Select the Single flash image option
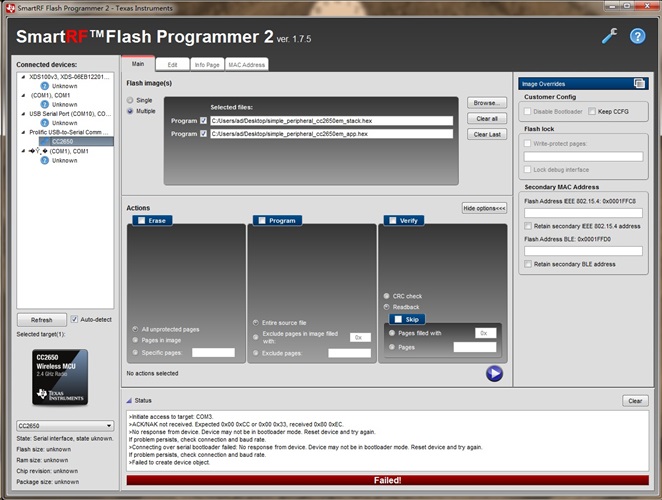Viewport: 662px width, 500px height. [x=130, y=100]
